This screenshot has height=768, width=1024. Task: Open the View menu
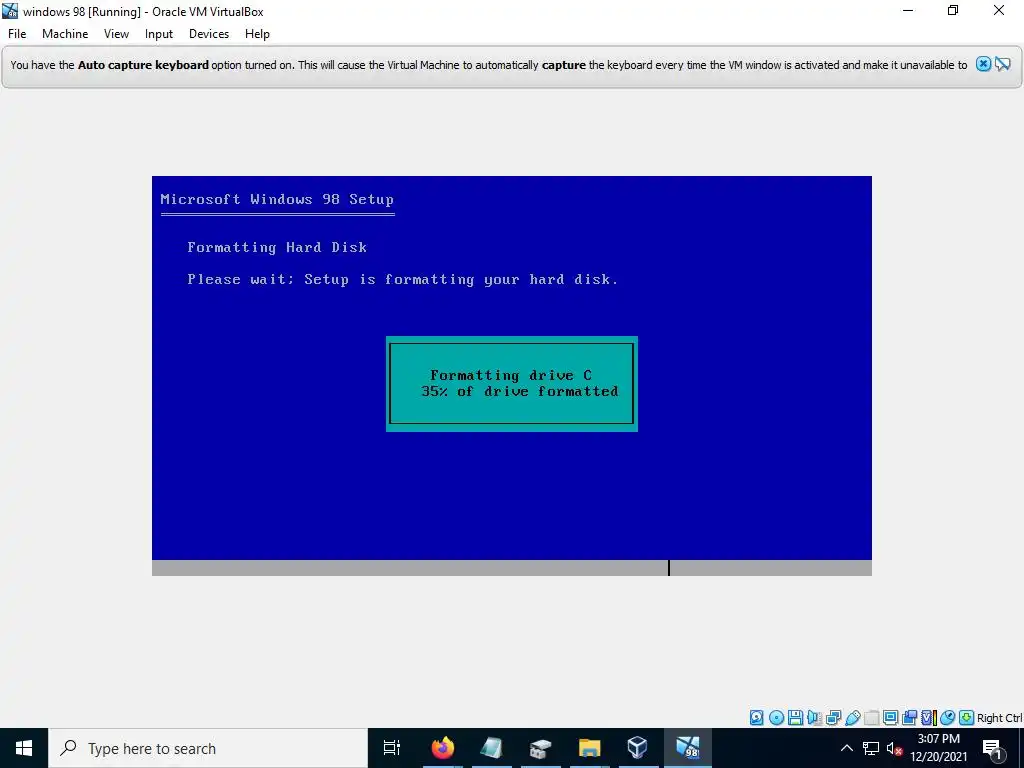(x=116, y=34)
